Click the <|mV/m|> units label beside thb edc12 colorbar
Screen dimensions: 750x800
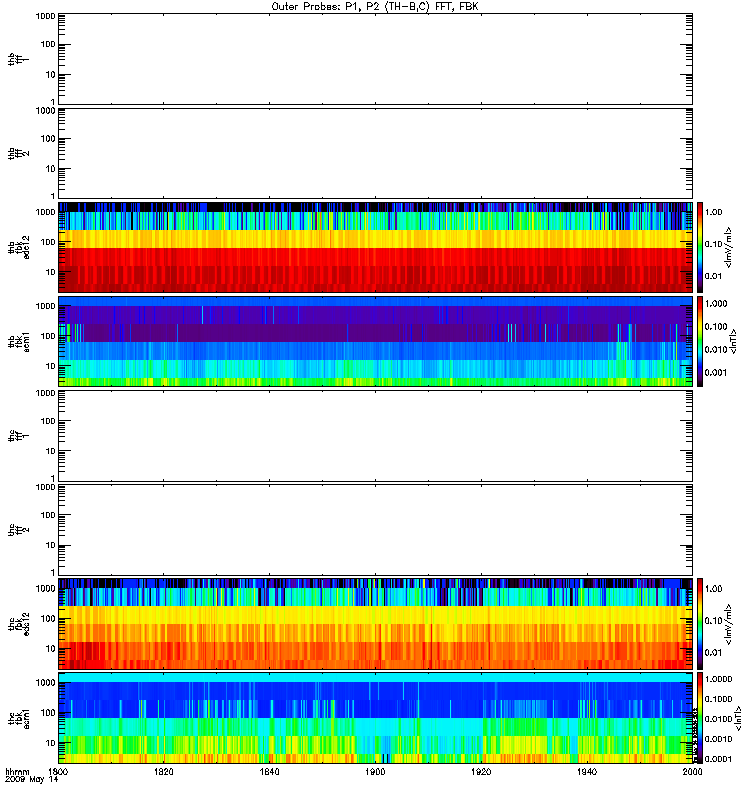point(729,247)
